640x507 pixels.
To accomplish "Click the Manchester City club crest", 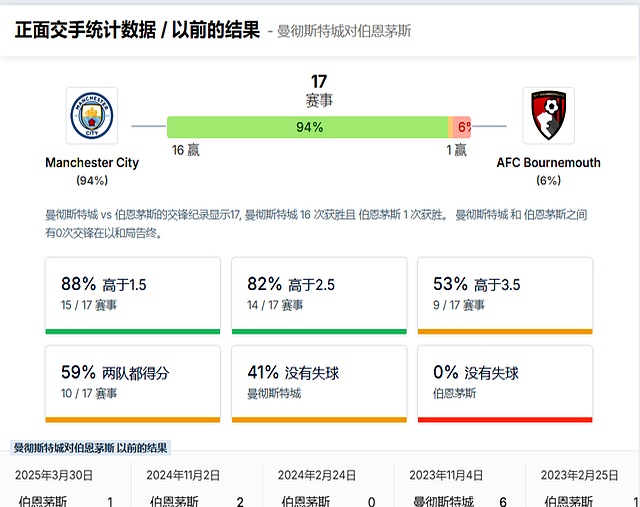I will [92, 116].
